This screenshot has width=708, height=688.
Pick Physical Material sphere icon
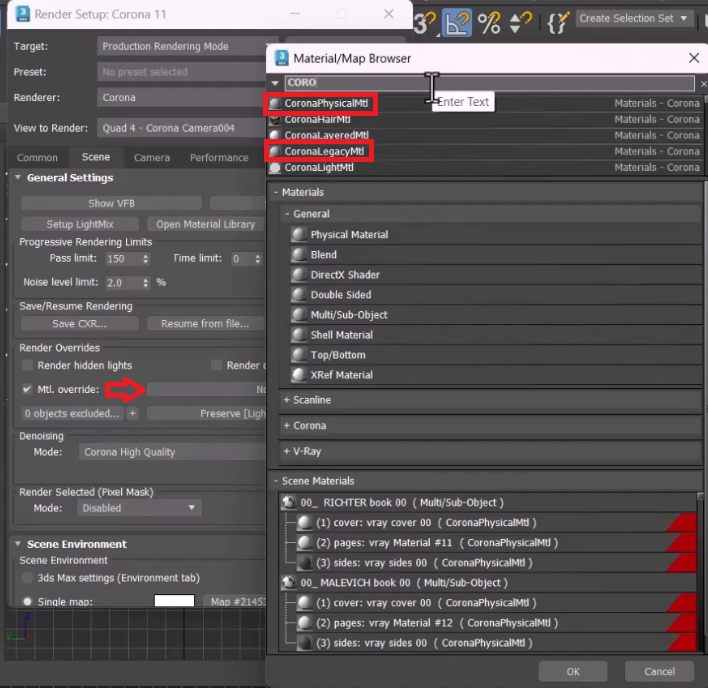click(x=298, y=234)
